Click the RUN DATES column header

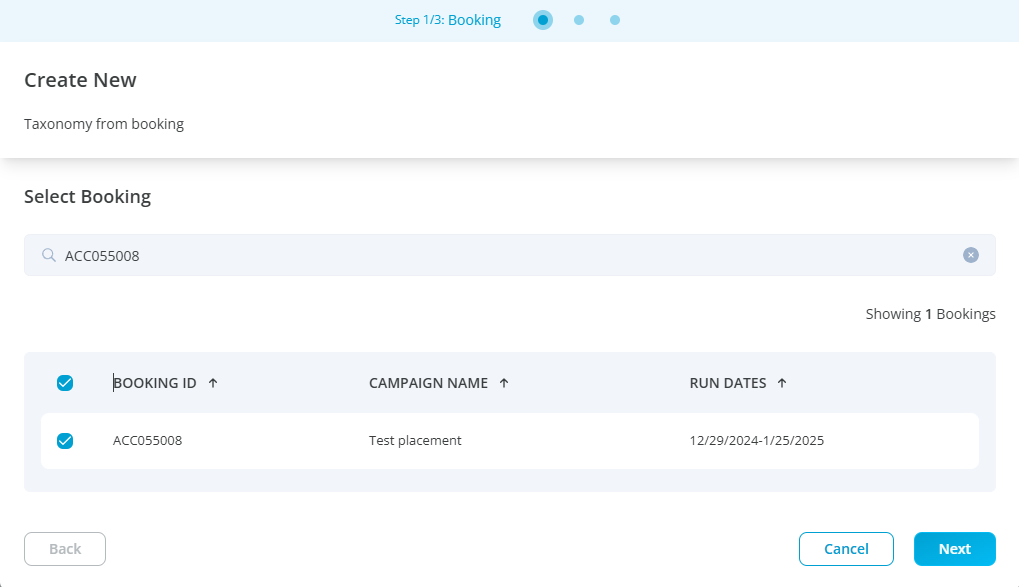(728, 383)
